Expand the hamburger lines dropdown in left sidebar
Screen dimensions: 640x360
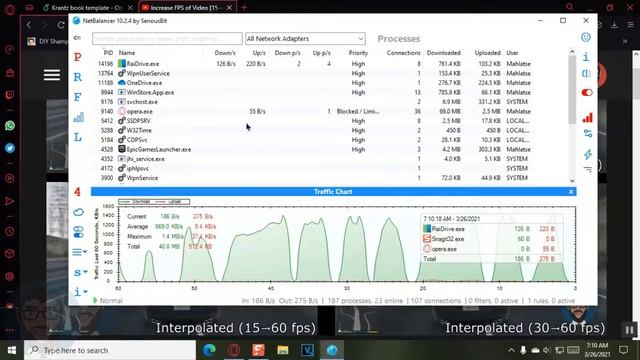pyautogui.click(x=80, y=252)
